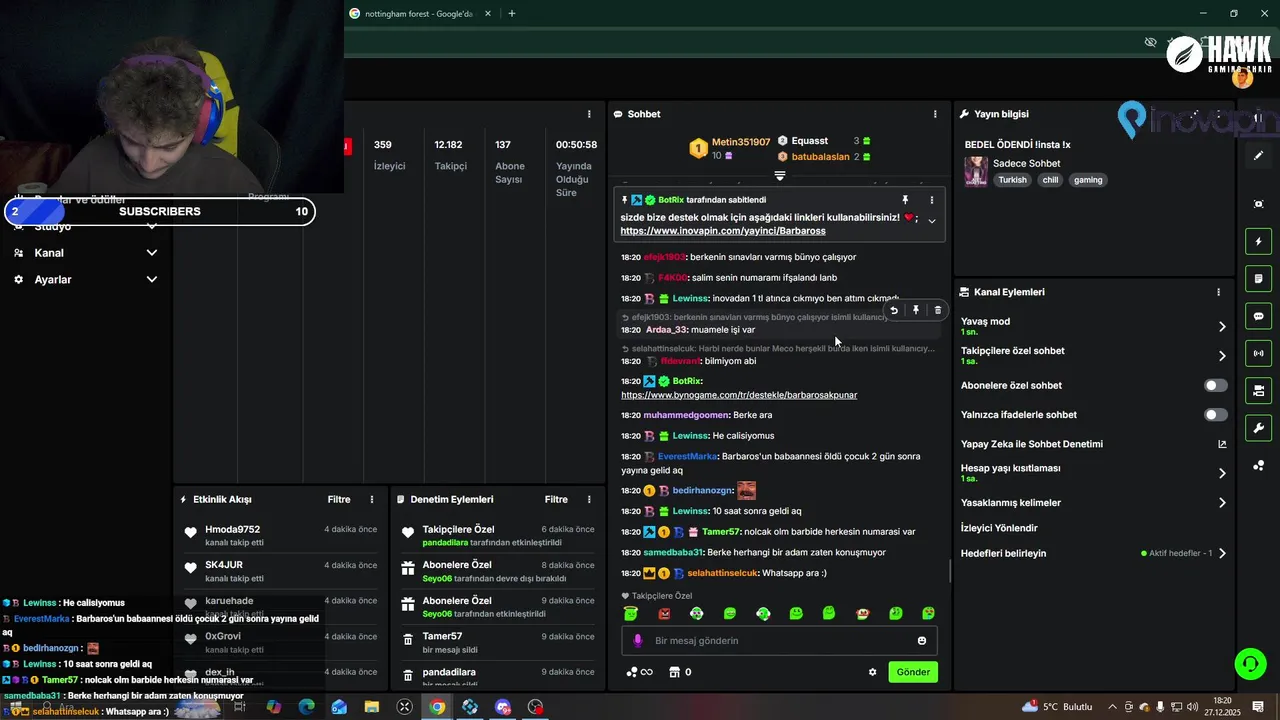Click the Sadece Sohbet category thumbnail
This screenshot has height=720, width=1280.
(x=976, y=171)
